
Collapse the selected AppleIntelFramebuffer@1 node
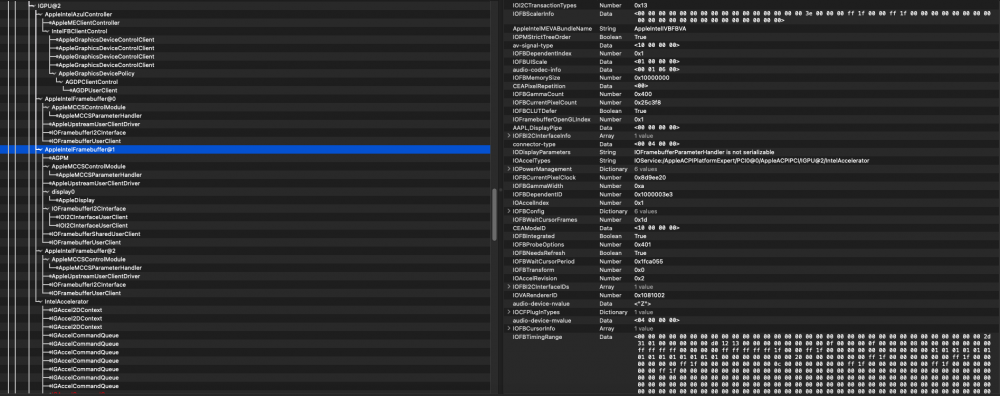coord(39,149)
